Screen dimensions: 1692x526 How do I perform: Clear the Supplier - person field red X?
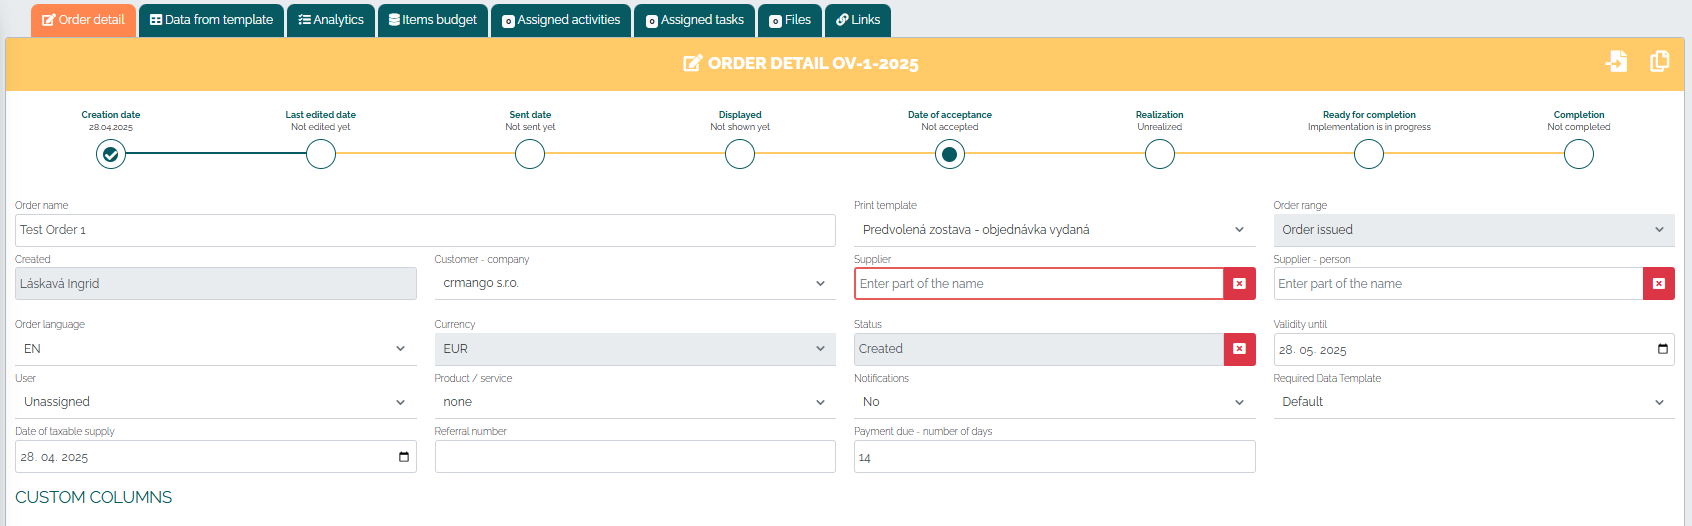coord(1659,284)
